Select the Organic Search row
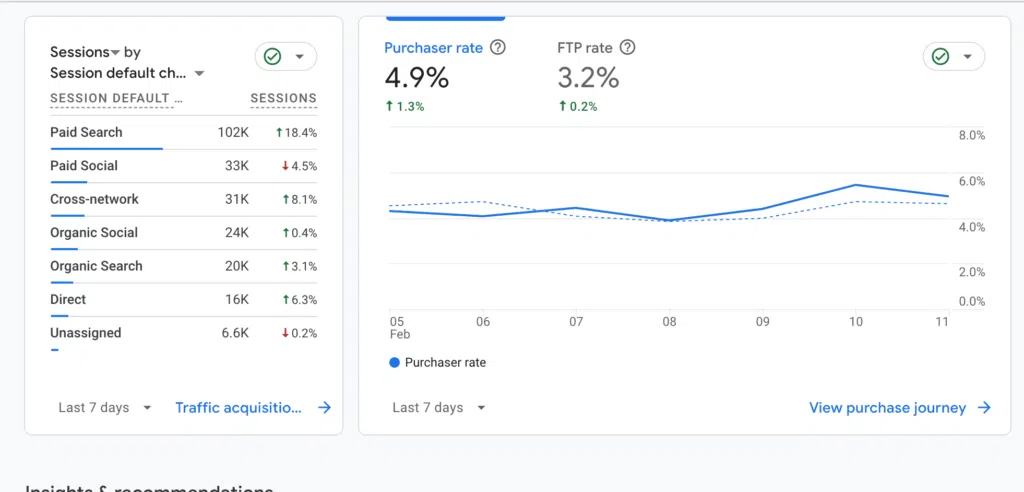Image resolution: width=1024 pixels, height=492 pixels. click(x=184, y=266)
